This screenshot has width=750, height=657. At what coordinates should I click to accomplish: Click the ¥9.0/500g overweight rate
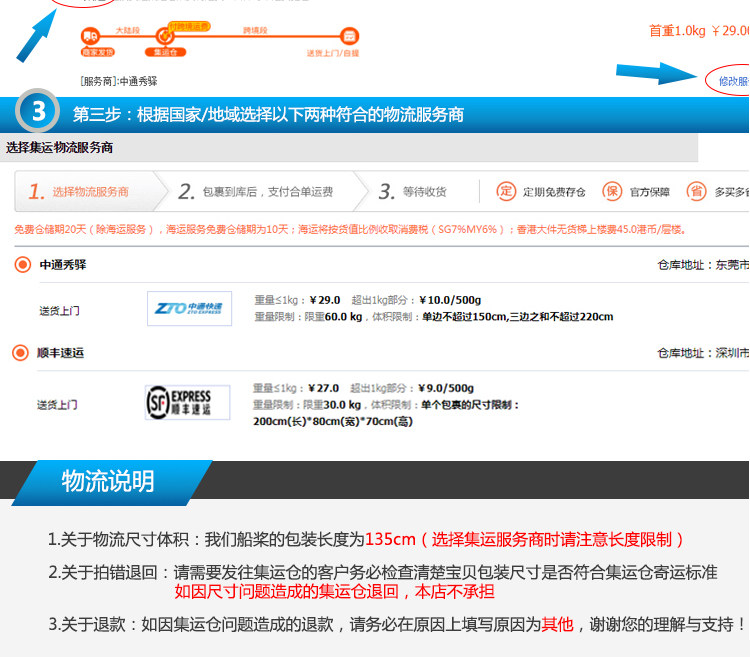[446, 388]
